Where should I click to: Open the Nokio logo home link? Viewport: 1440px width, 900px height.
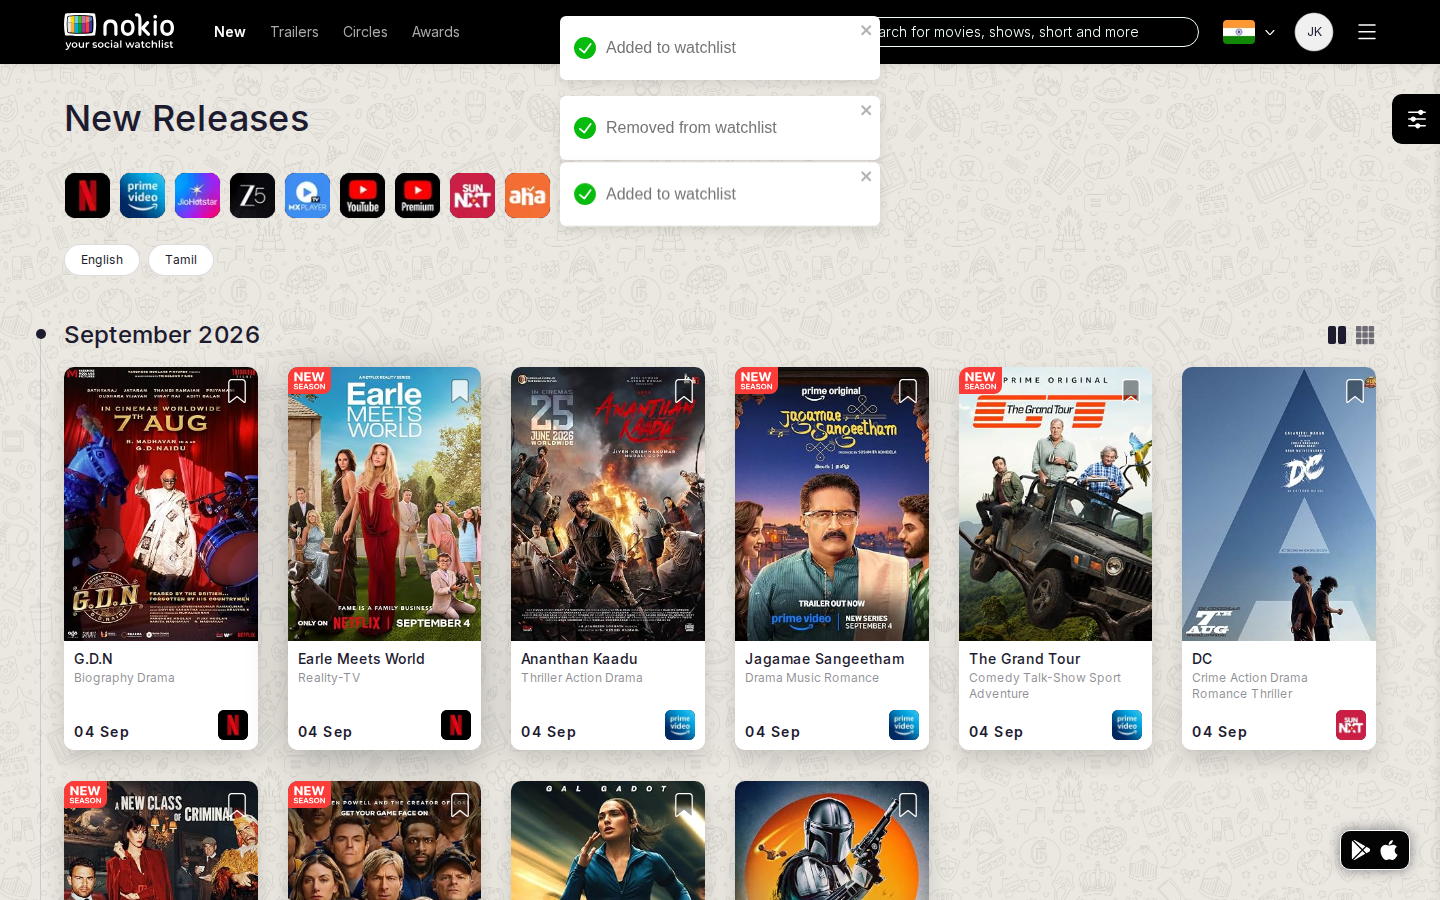(120, 31)
